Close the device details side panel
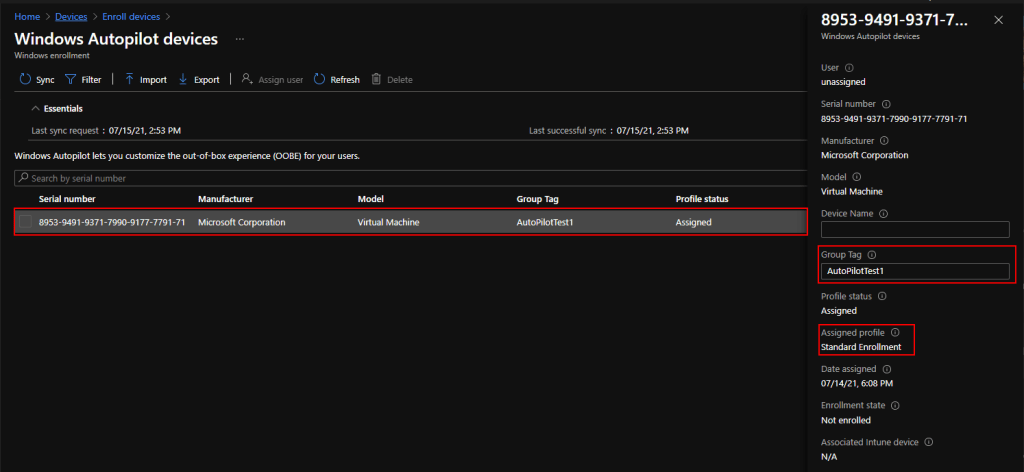 (x=996, y=19)
